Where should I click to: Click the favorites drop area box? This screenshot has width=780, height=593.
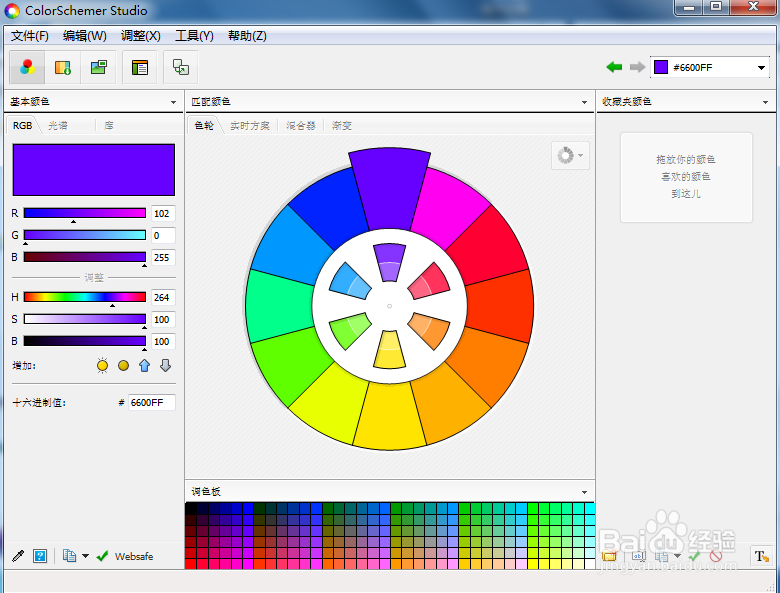coord(686,177)
